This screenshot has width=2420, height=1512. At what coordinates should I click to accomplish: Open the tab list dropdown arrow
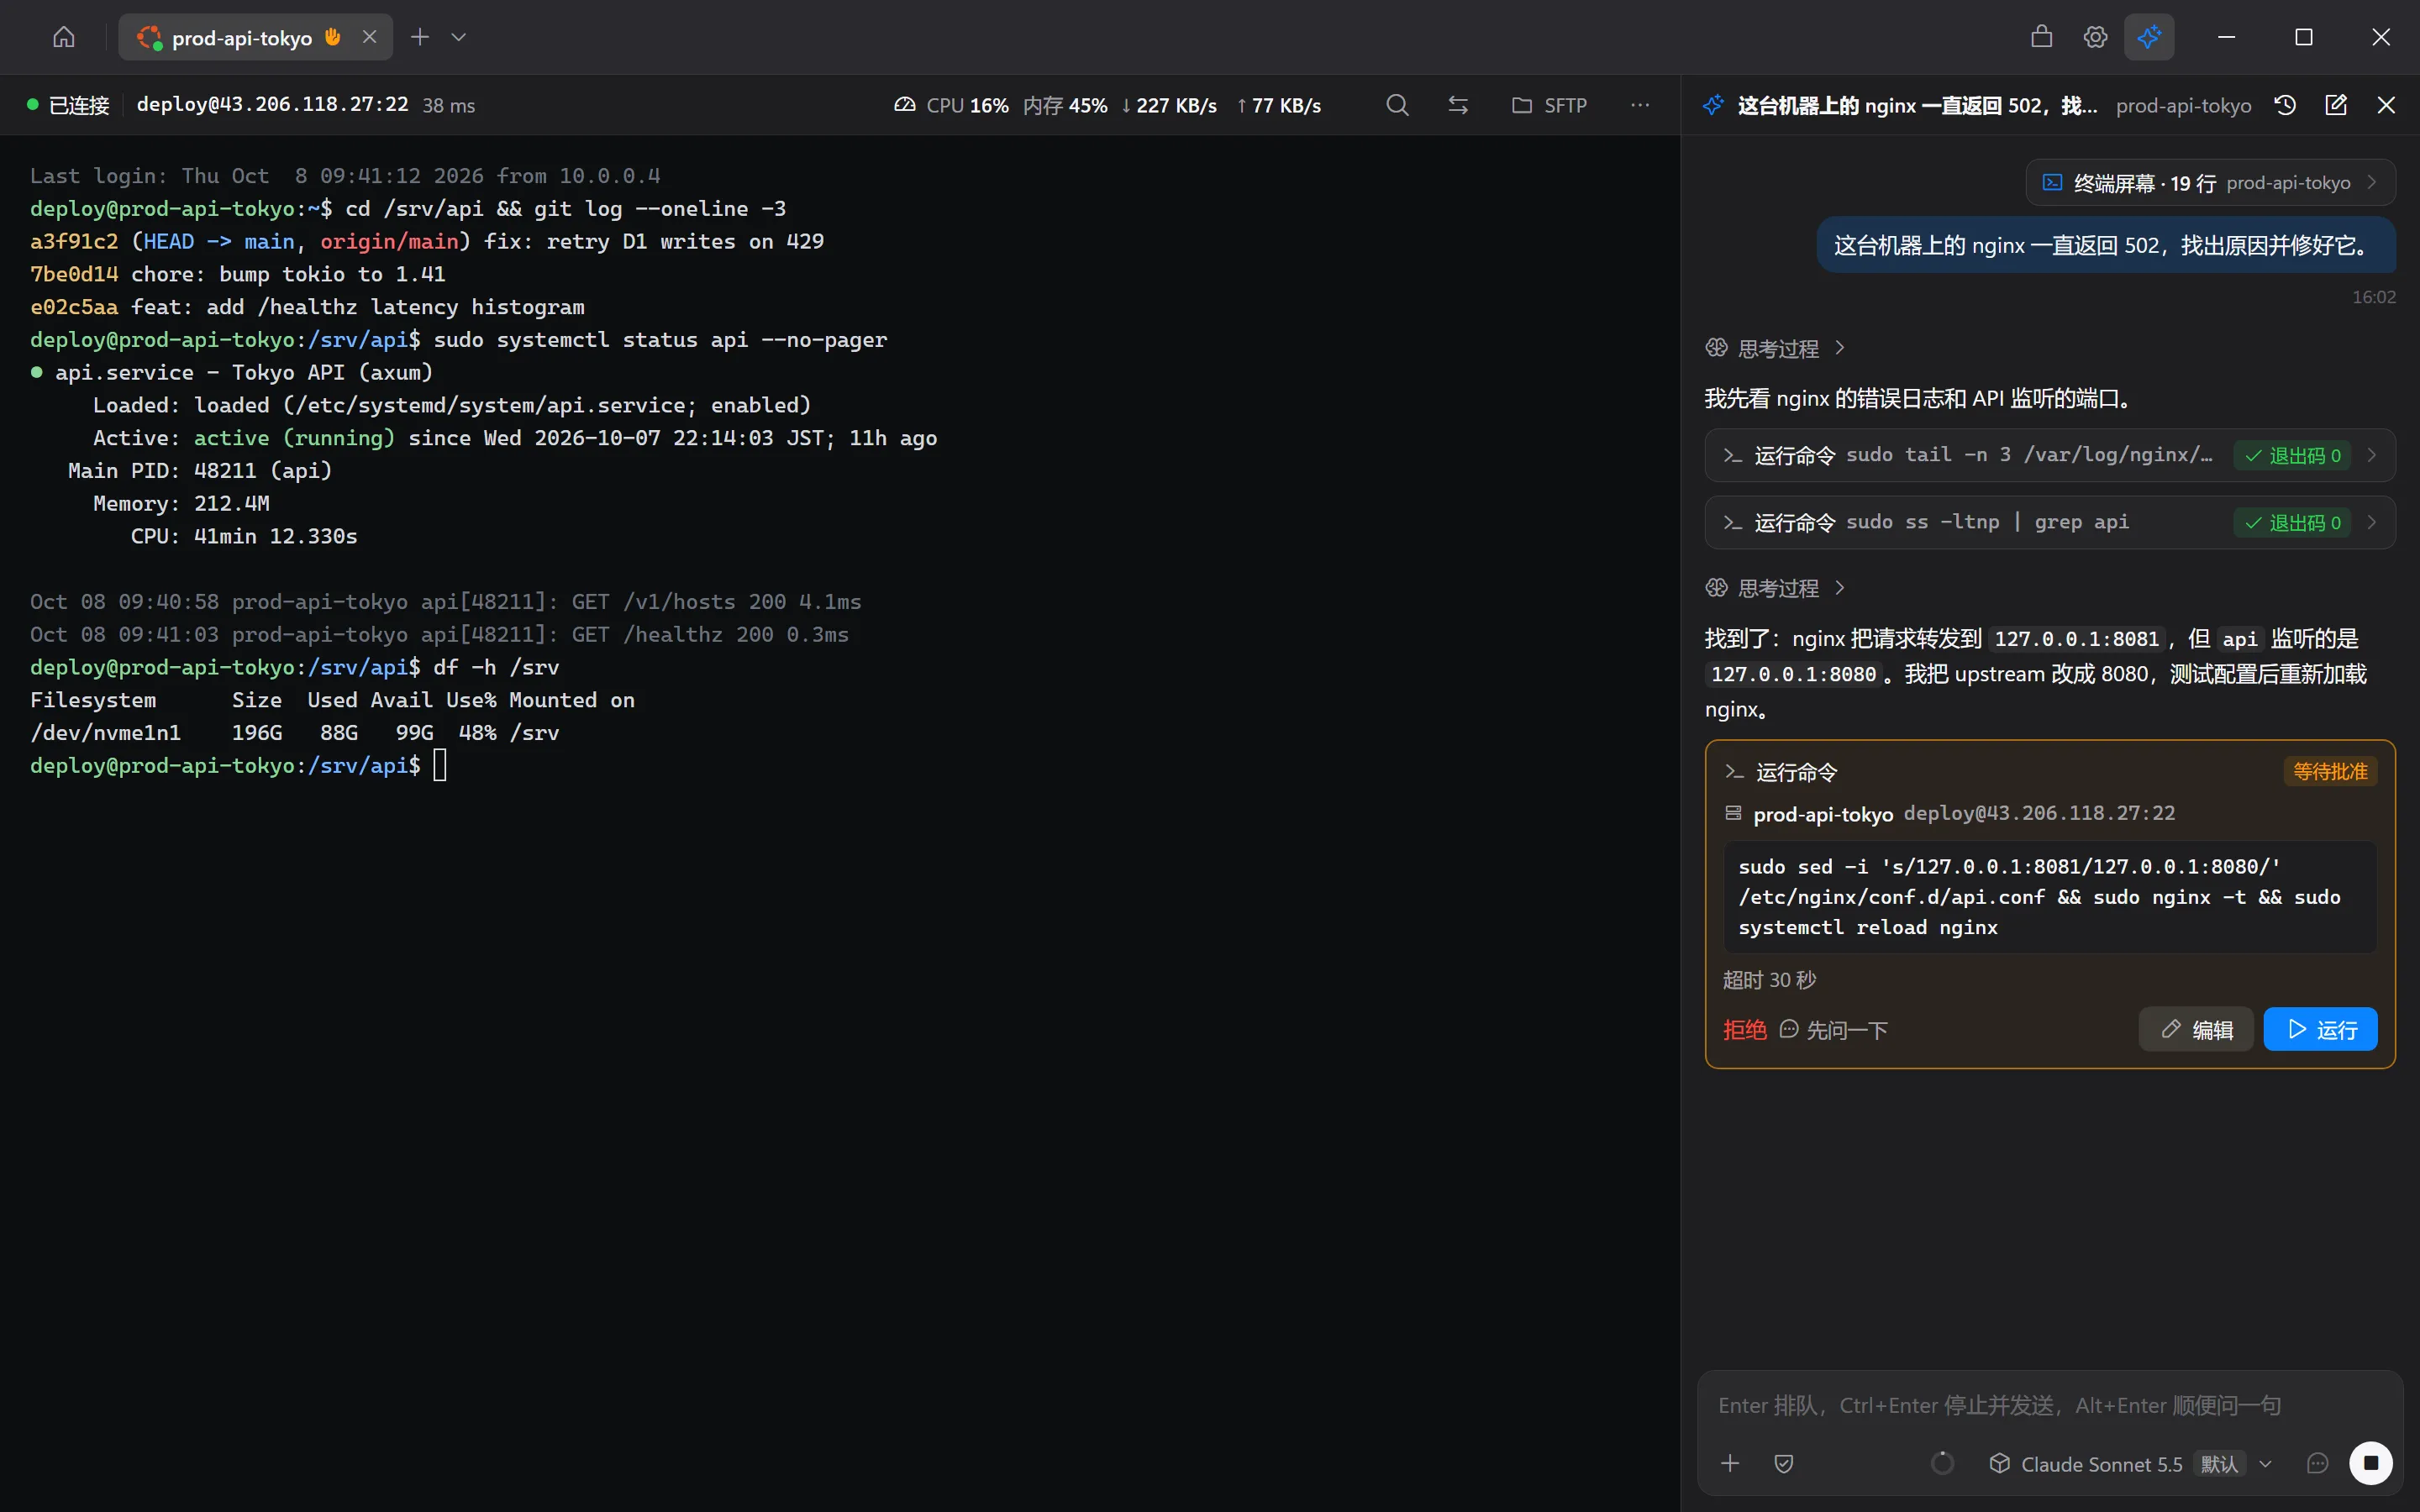[x=459, y=37]
